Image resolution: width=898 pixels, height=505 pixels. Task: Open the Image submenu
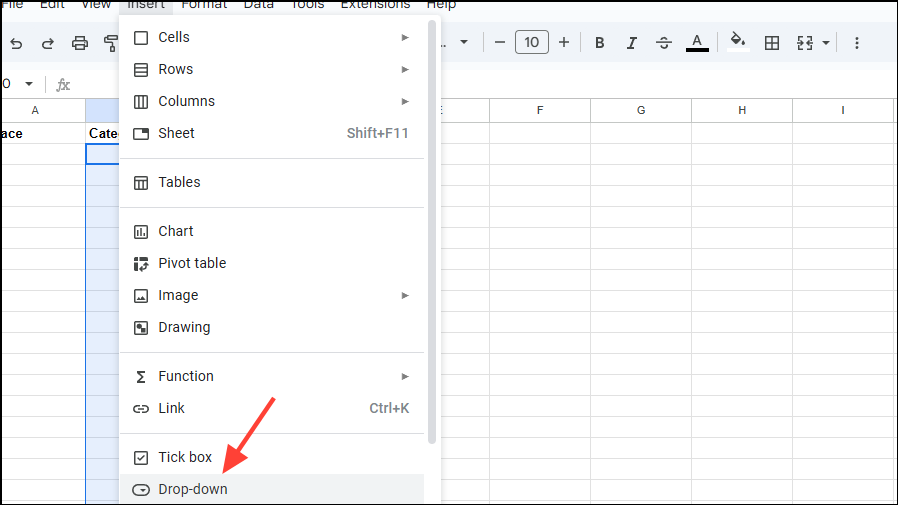[x=272, y=295]
